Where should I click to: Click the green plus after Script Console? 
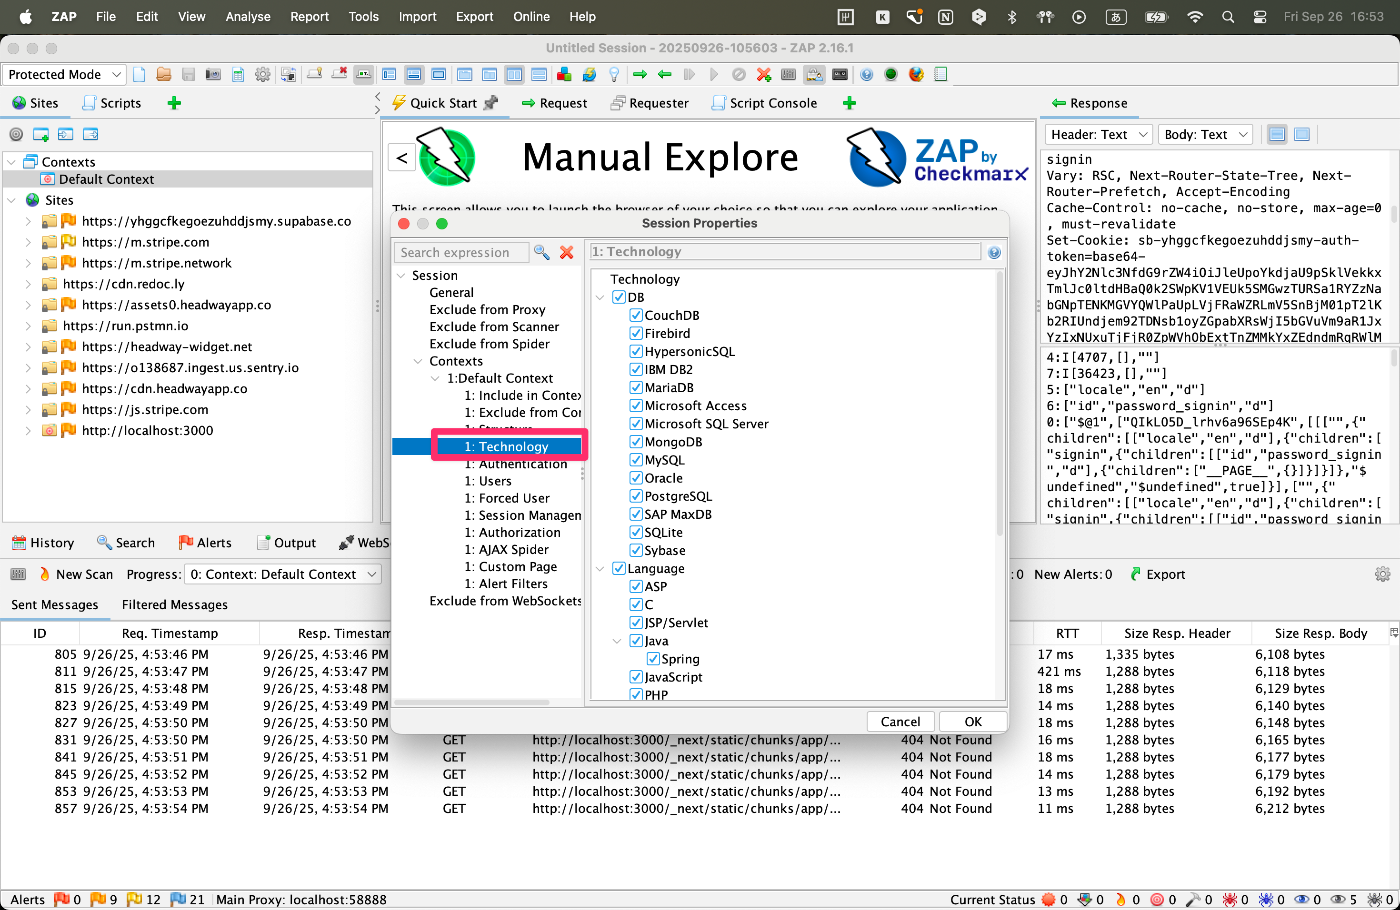(x=849, y=103)
